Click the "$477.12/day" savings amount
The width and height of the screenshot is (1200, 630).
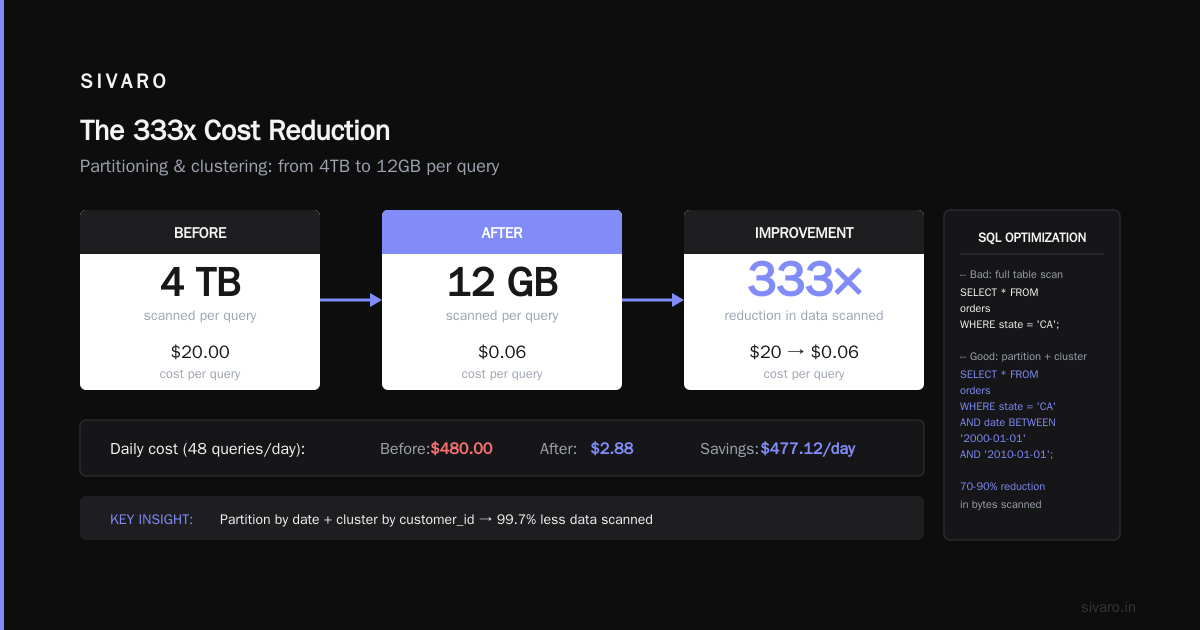pyautogui.click(x=808, y=449)
